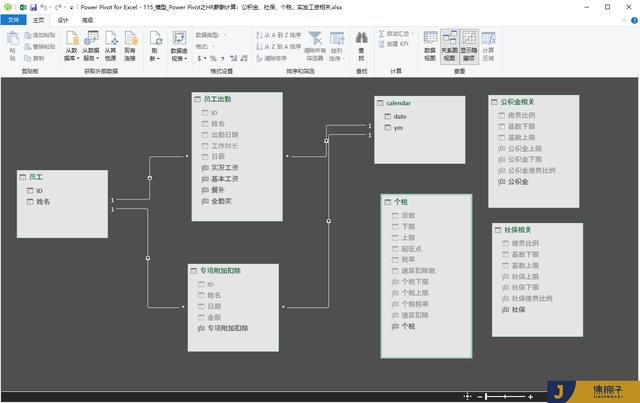This screenshot has height=403, width=640.
Task: Click the Save icon in quick access toolbar
Action: pyautogui.click(x=33, y=7)
